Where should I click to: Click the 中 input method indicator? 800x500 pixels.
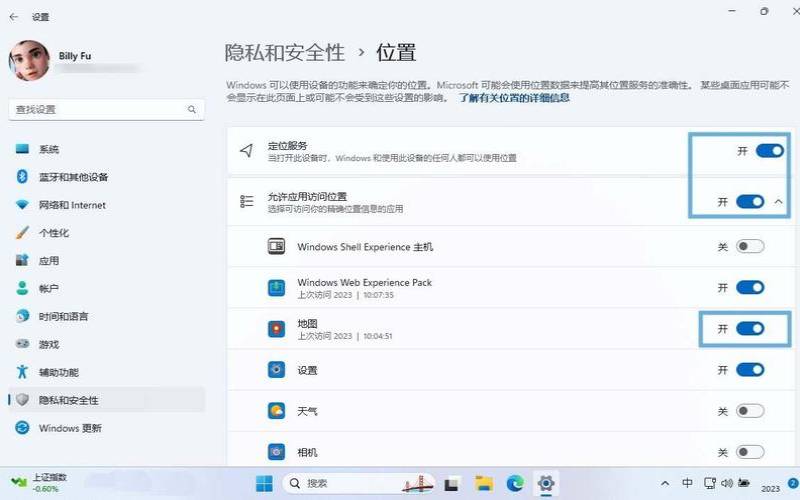click(x=687, y=483)
